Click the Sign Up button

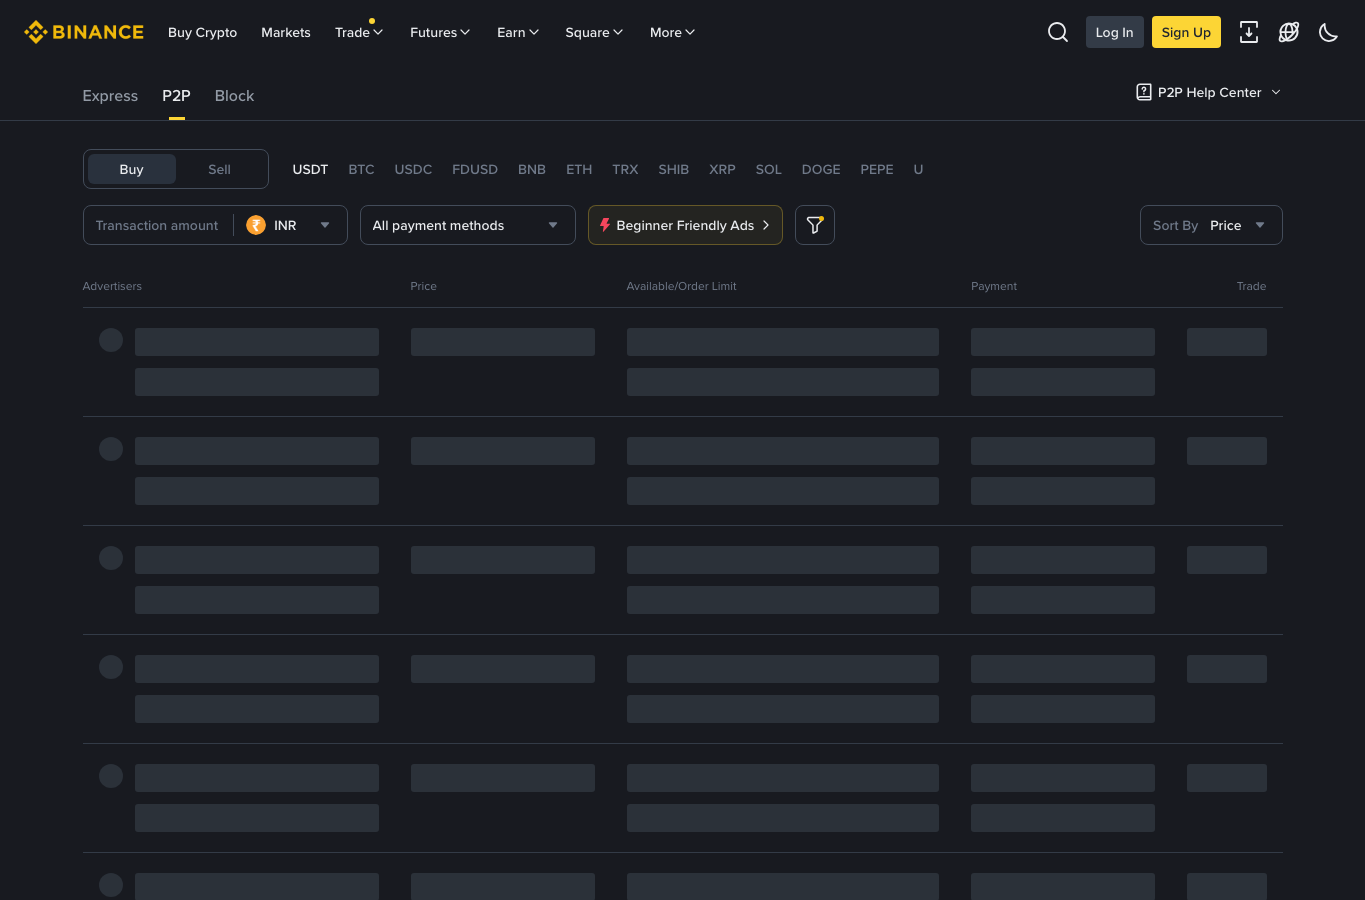click(x=1186, y=32)
